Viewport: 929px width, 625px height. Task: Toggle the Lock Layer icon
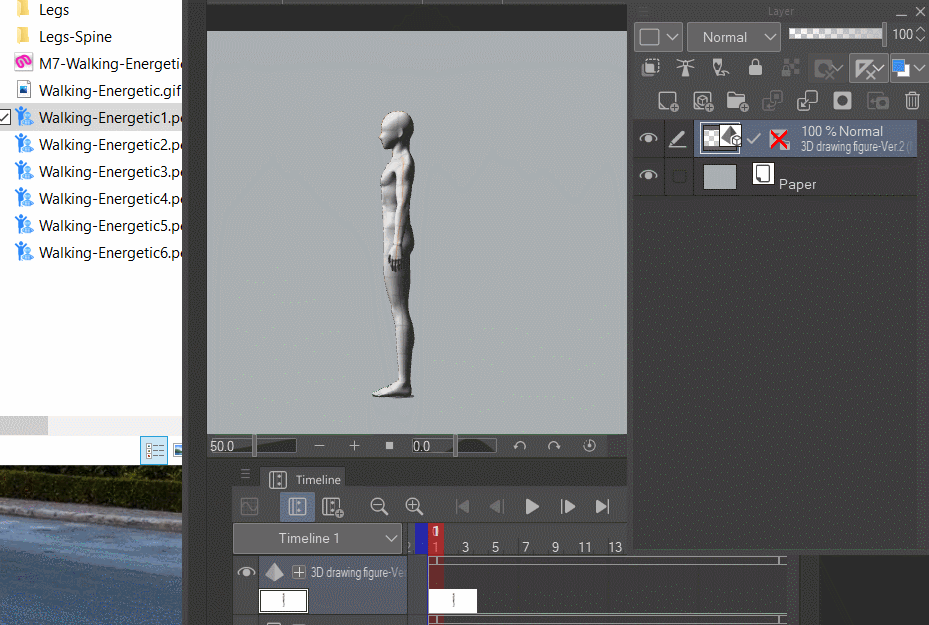(x=755, y=68)
